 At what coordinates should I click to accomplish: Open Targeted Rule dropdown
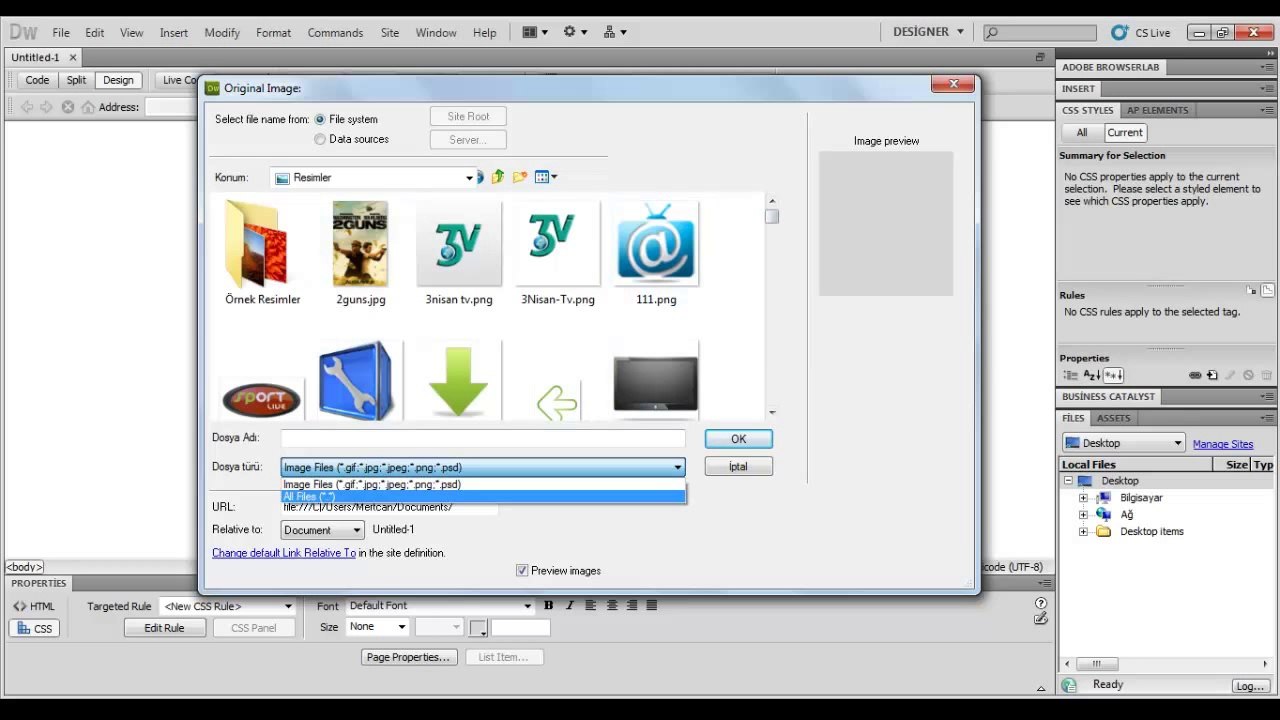click(228, 606)
